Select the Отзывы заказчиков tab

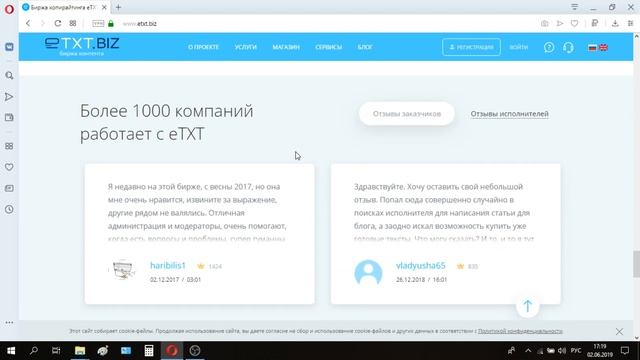(407, 114)
